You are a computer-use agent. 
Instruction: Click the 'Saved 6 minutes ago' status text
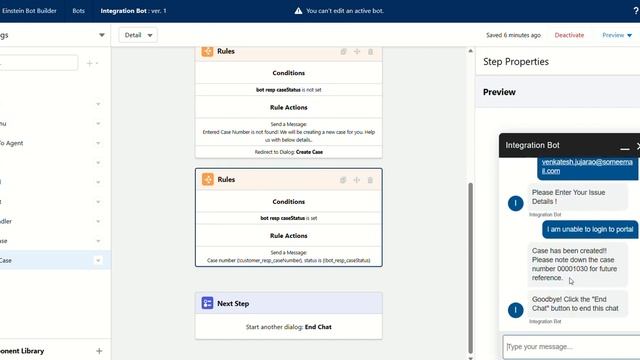point(513,35)
